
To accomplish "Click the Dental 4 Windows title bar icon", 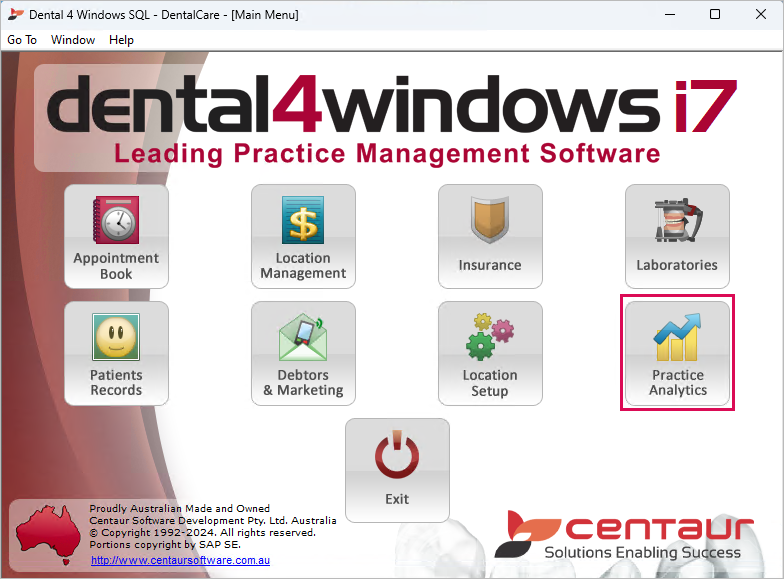I will point(16,14).
